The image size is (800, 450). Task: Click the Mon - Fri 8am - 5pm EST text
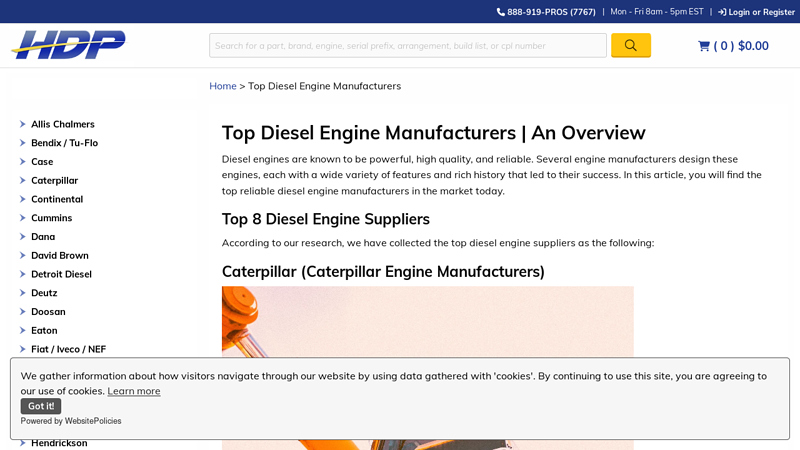(x=657, y=12)
